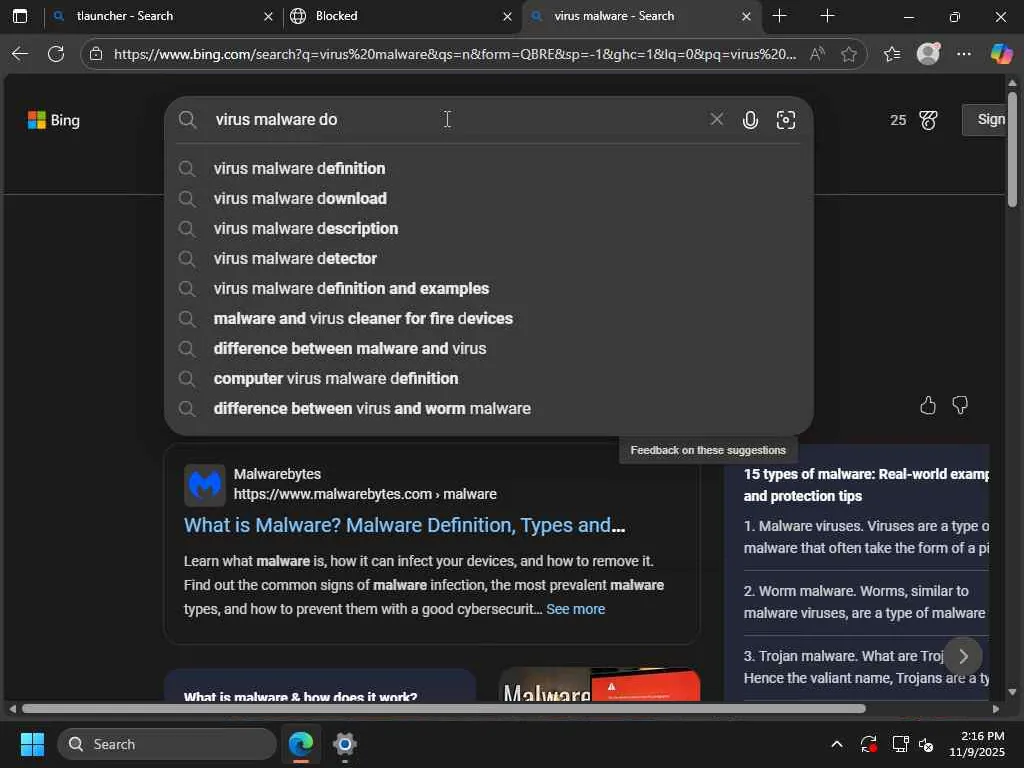Click the search magnifier icon in the Bing box
This screenshot has width=1024, height=768.
(187, 120)
